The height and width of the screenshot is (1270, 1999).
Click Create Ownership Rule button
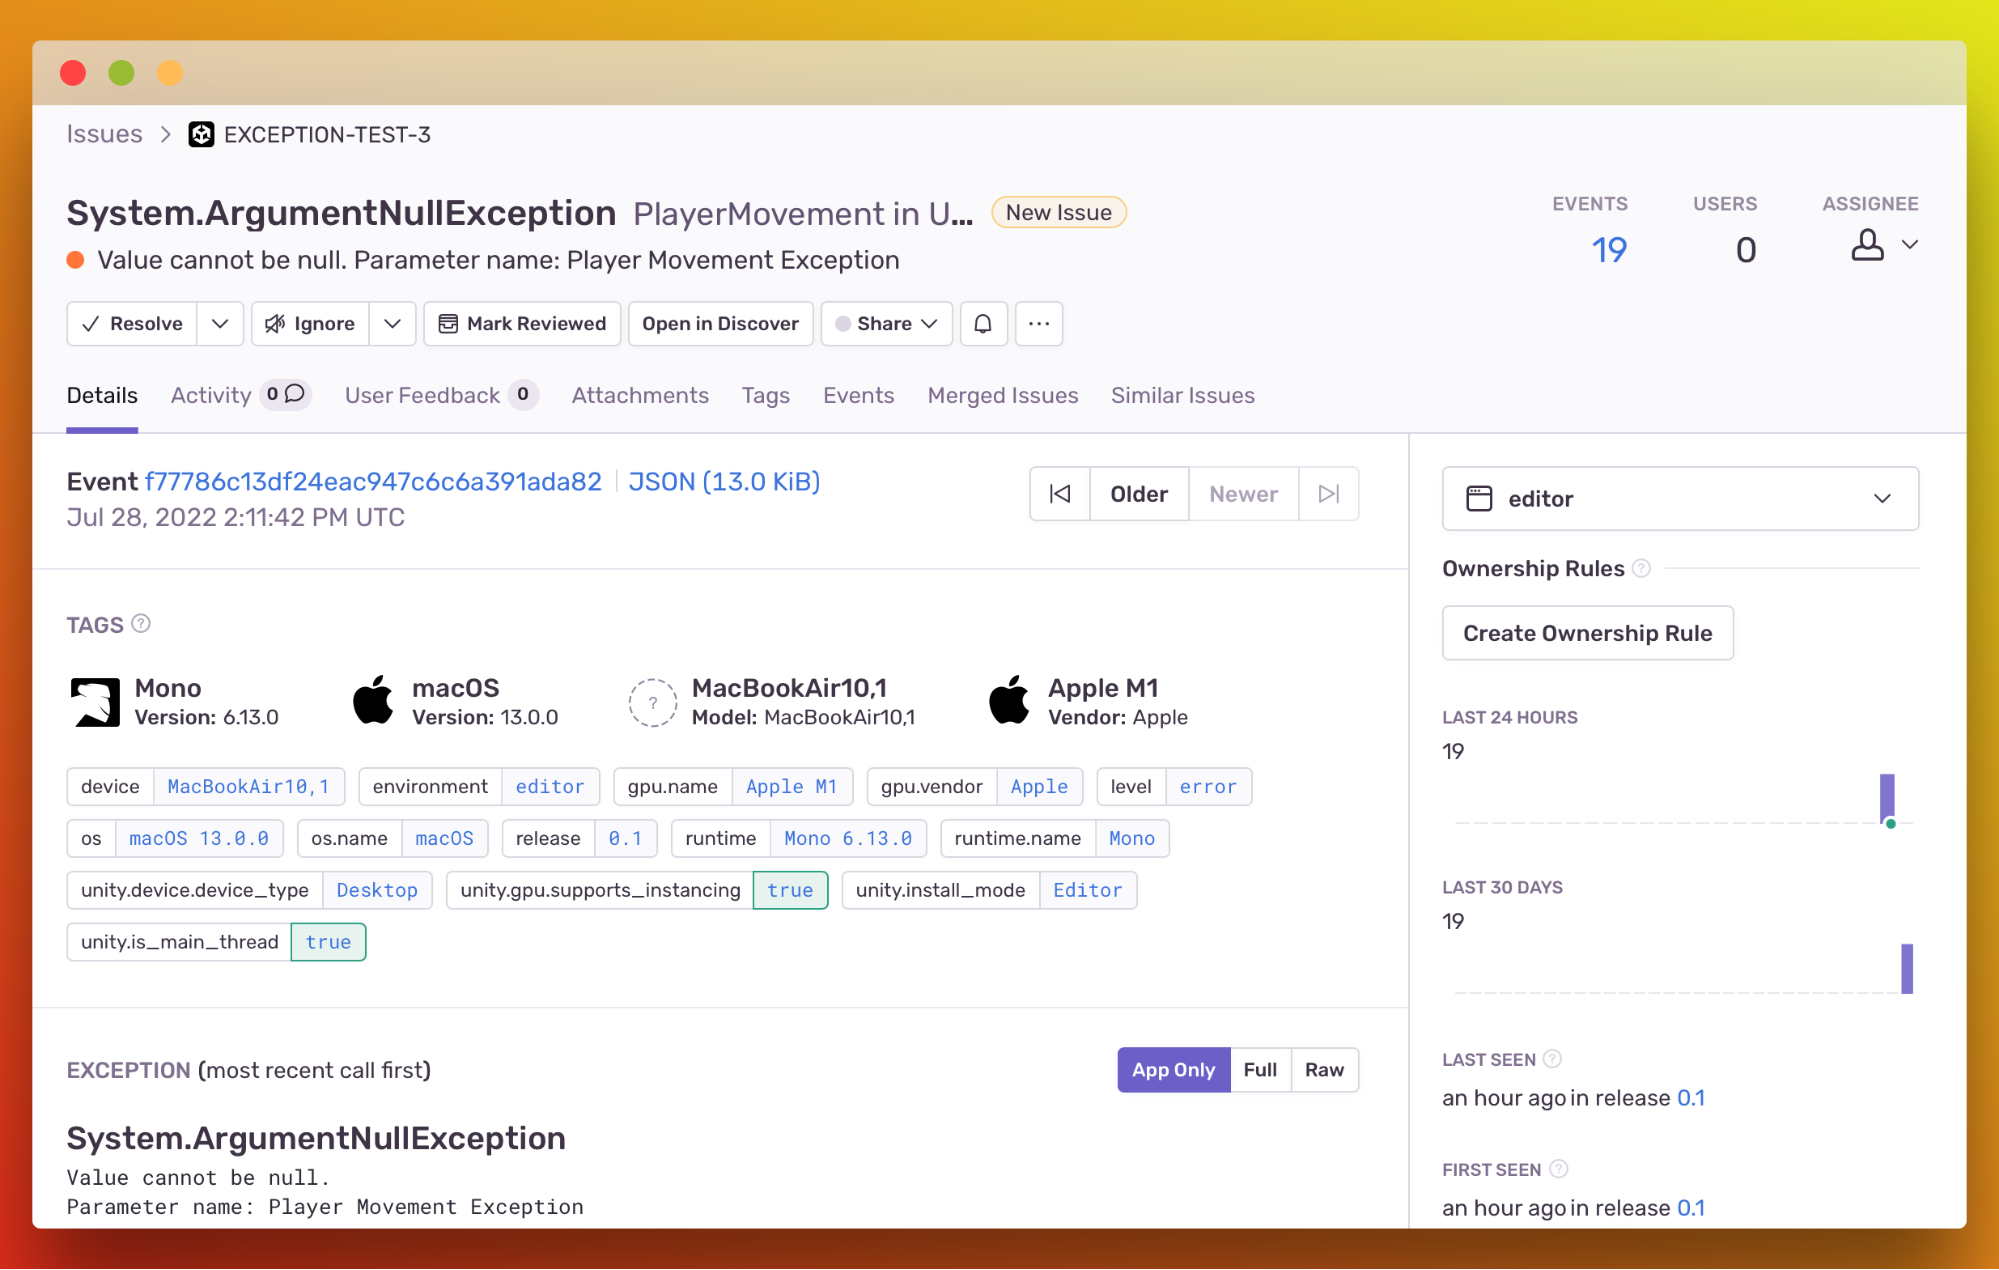coord(1588,632)
